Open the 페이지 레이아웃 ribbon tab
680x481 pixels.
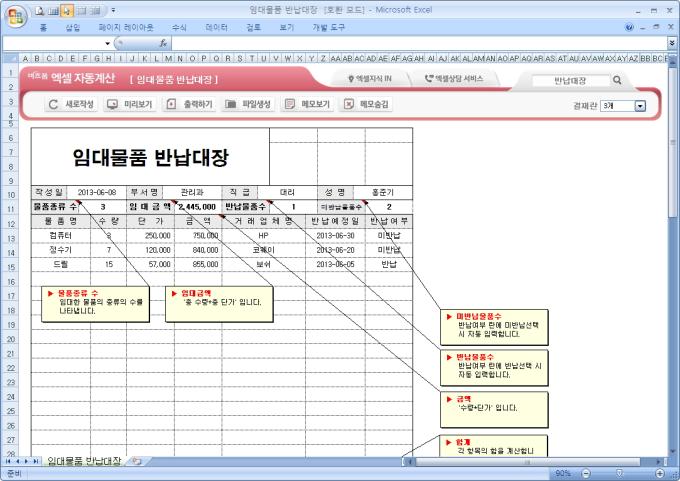tap(126, 28)
